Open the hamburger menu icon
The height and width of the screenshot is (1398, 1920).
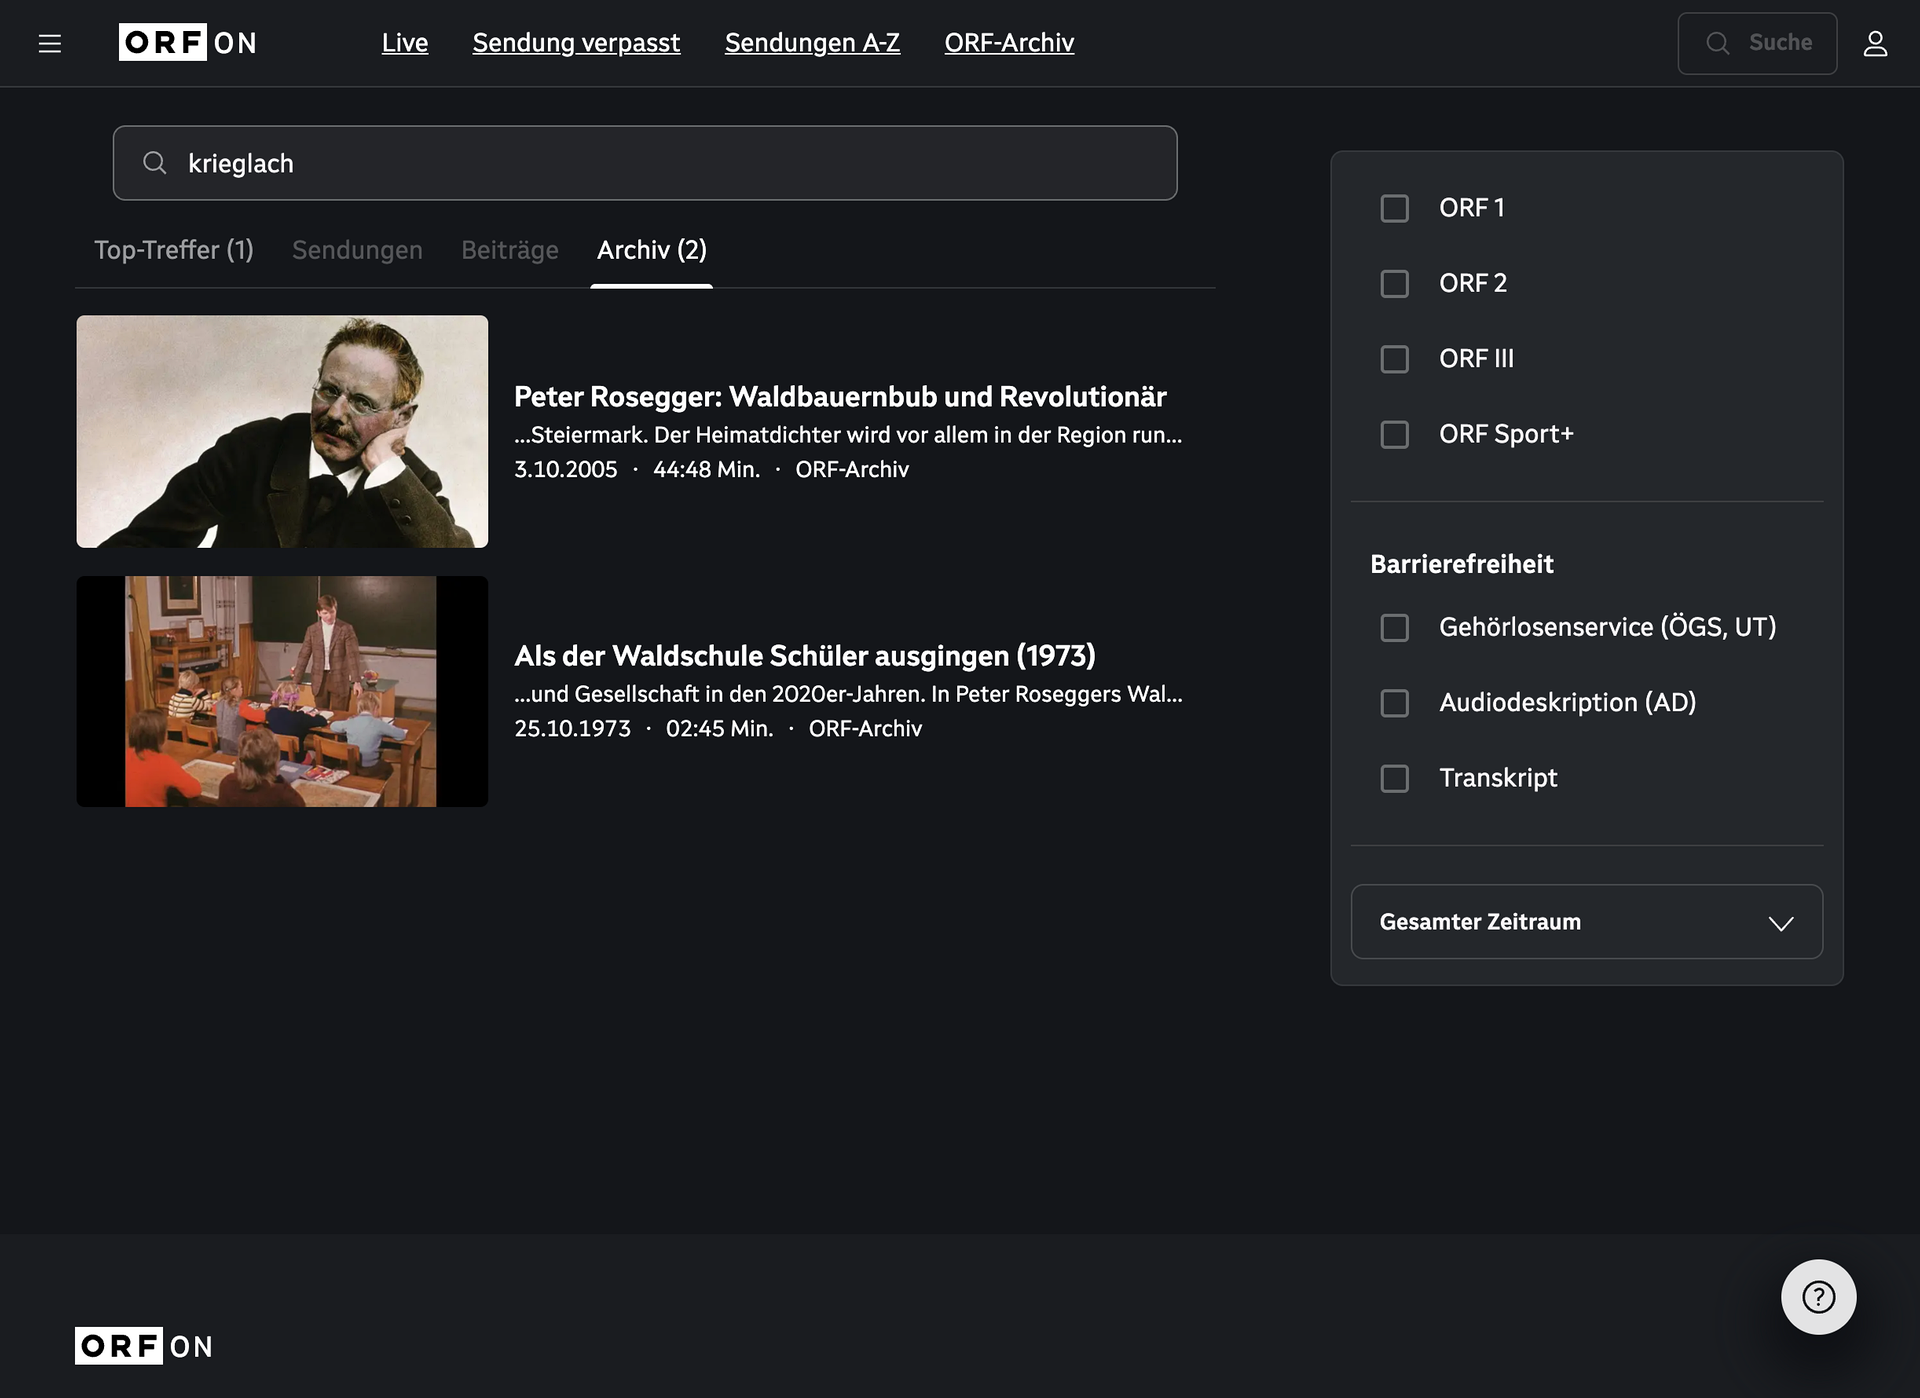point(50,43)
